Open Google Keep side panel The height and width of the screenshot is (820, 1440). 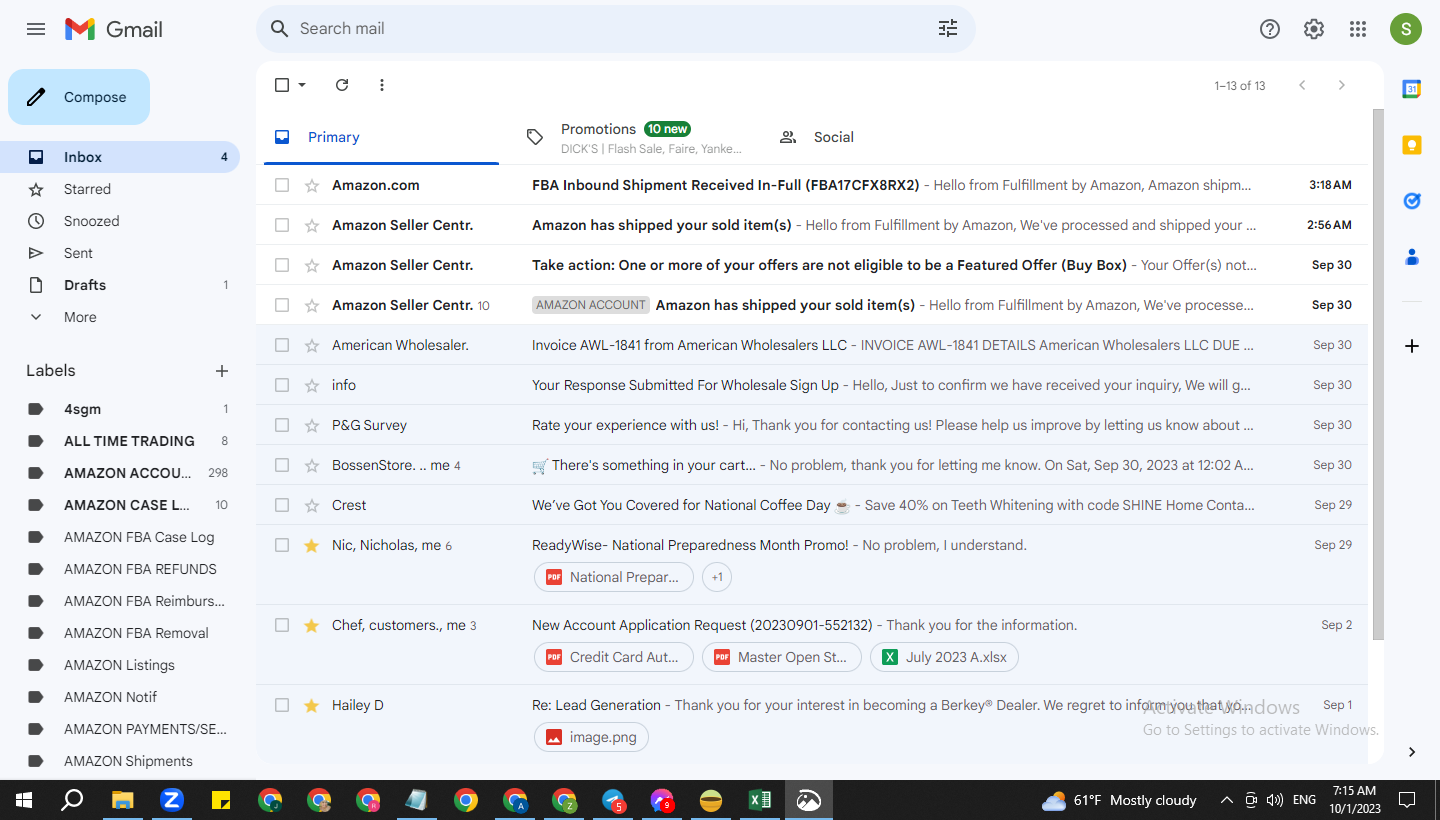1412,145
